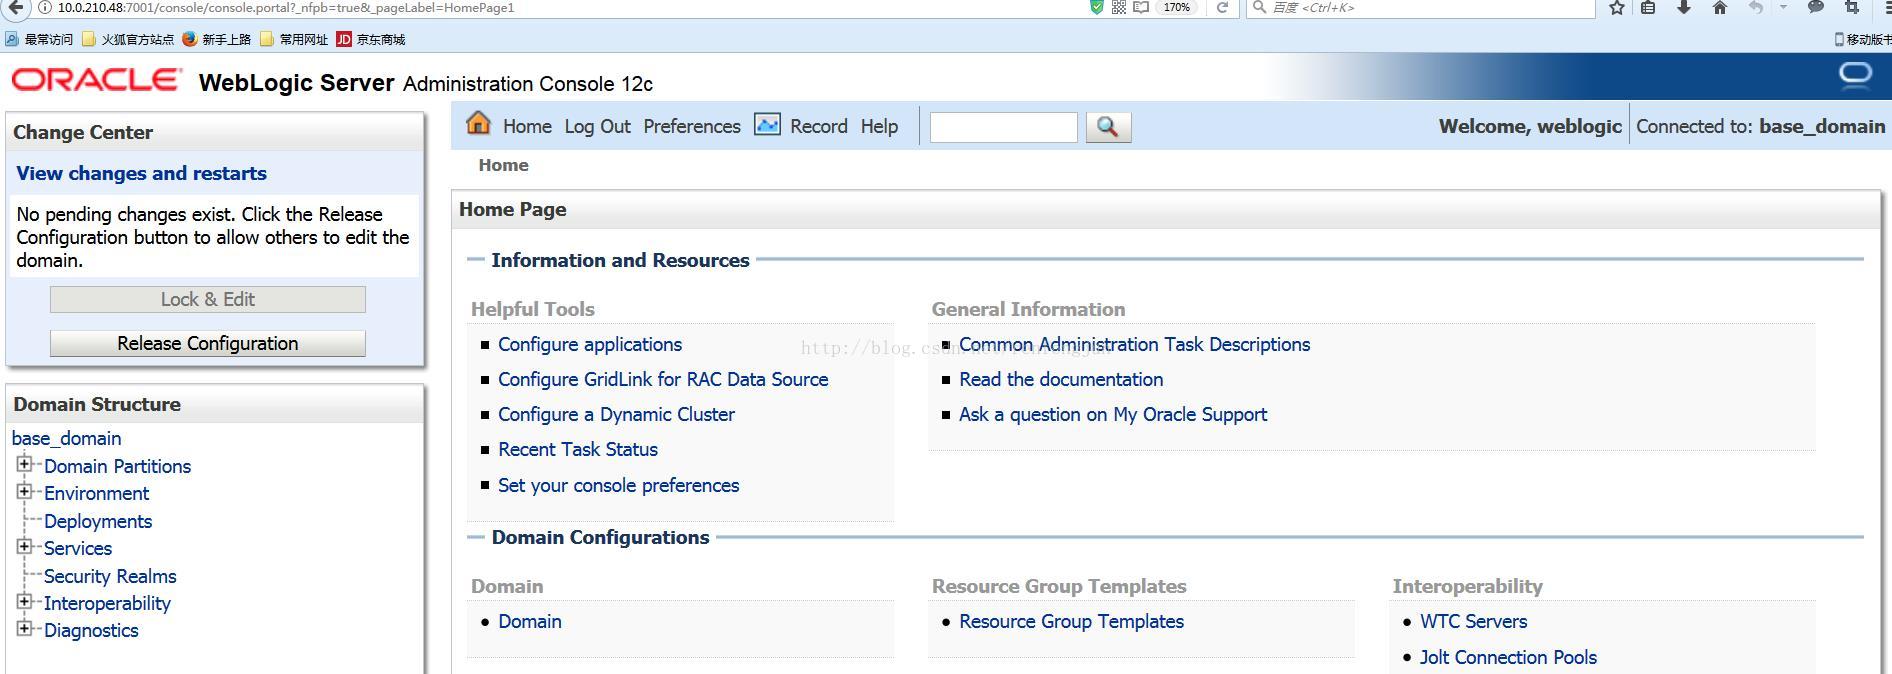This screenshot has height=674, width=1892.
Task: Expand the Domain Partitions tree node
Action: pyautogui.click(x=24, y=464)
